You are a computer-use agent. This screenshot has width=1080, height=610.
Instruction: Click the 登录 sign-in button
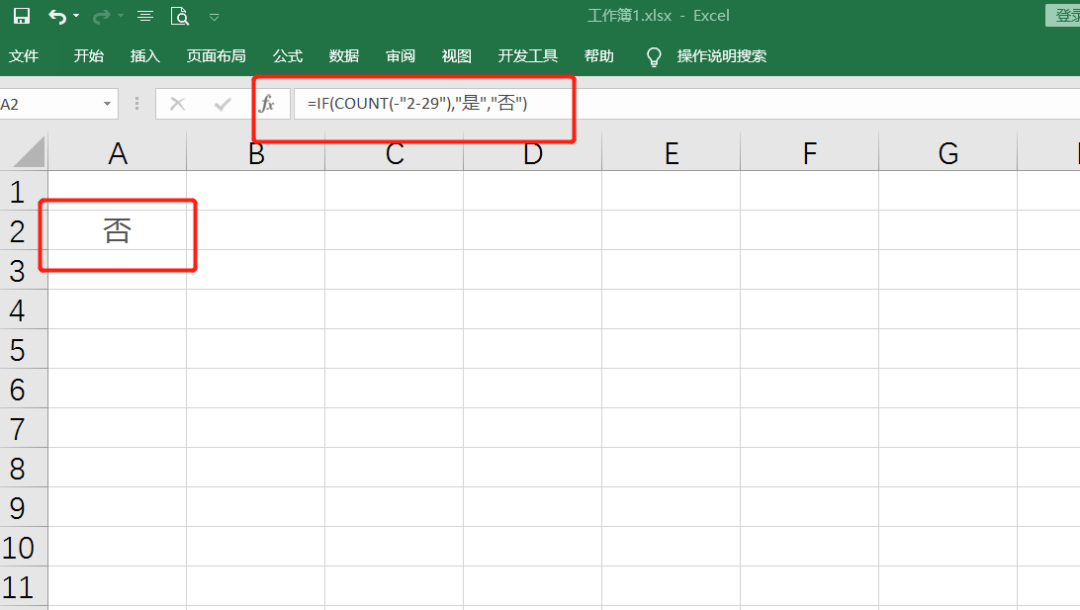click(1063, 16)
